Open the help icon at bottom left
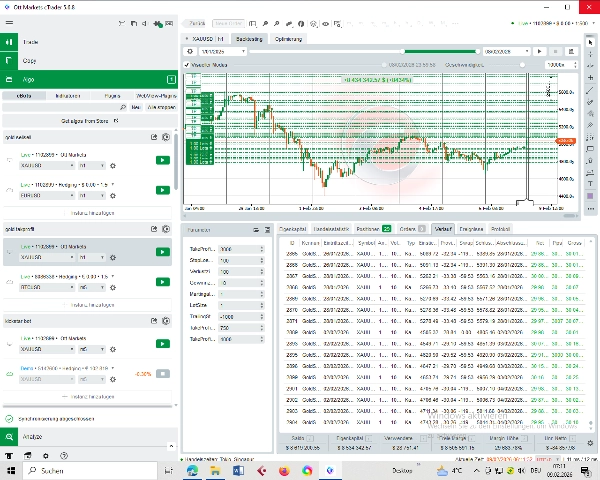 pyautogui.click(x=64, y=456)
